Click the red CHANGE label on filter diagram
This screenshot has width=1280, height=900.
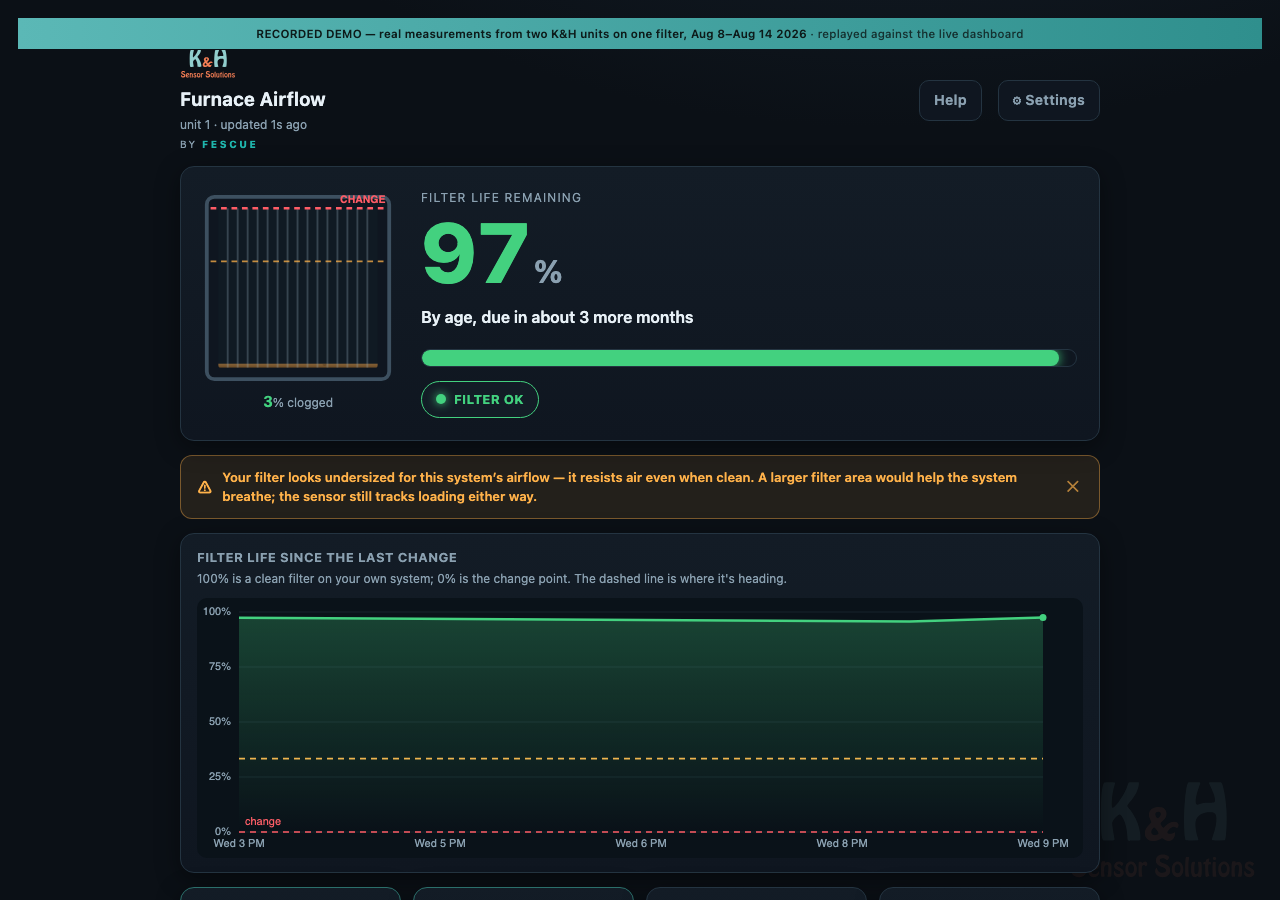363,199
